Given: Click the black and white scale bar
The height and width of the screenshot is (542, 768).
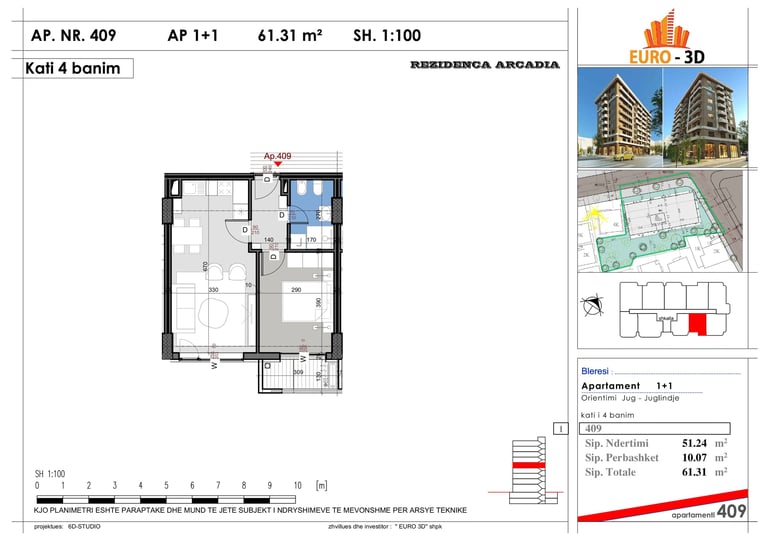Looking at the screenshot, I should pyautogui.click(x=166, y=500).
